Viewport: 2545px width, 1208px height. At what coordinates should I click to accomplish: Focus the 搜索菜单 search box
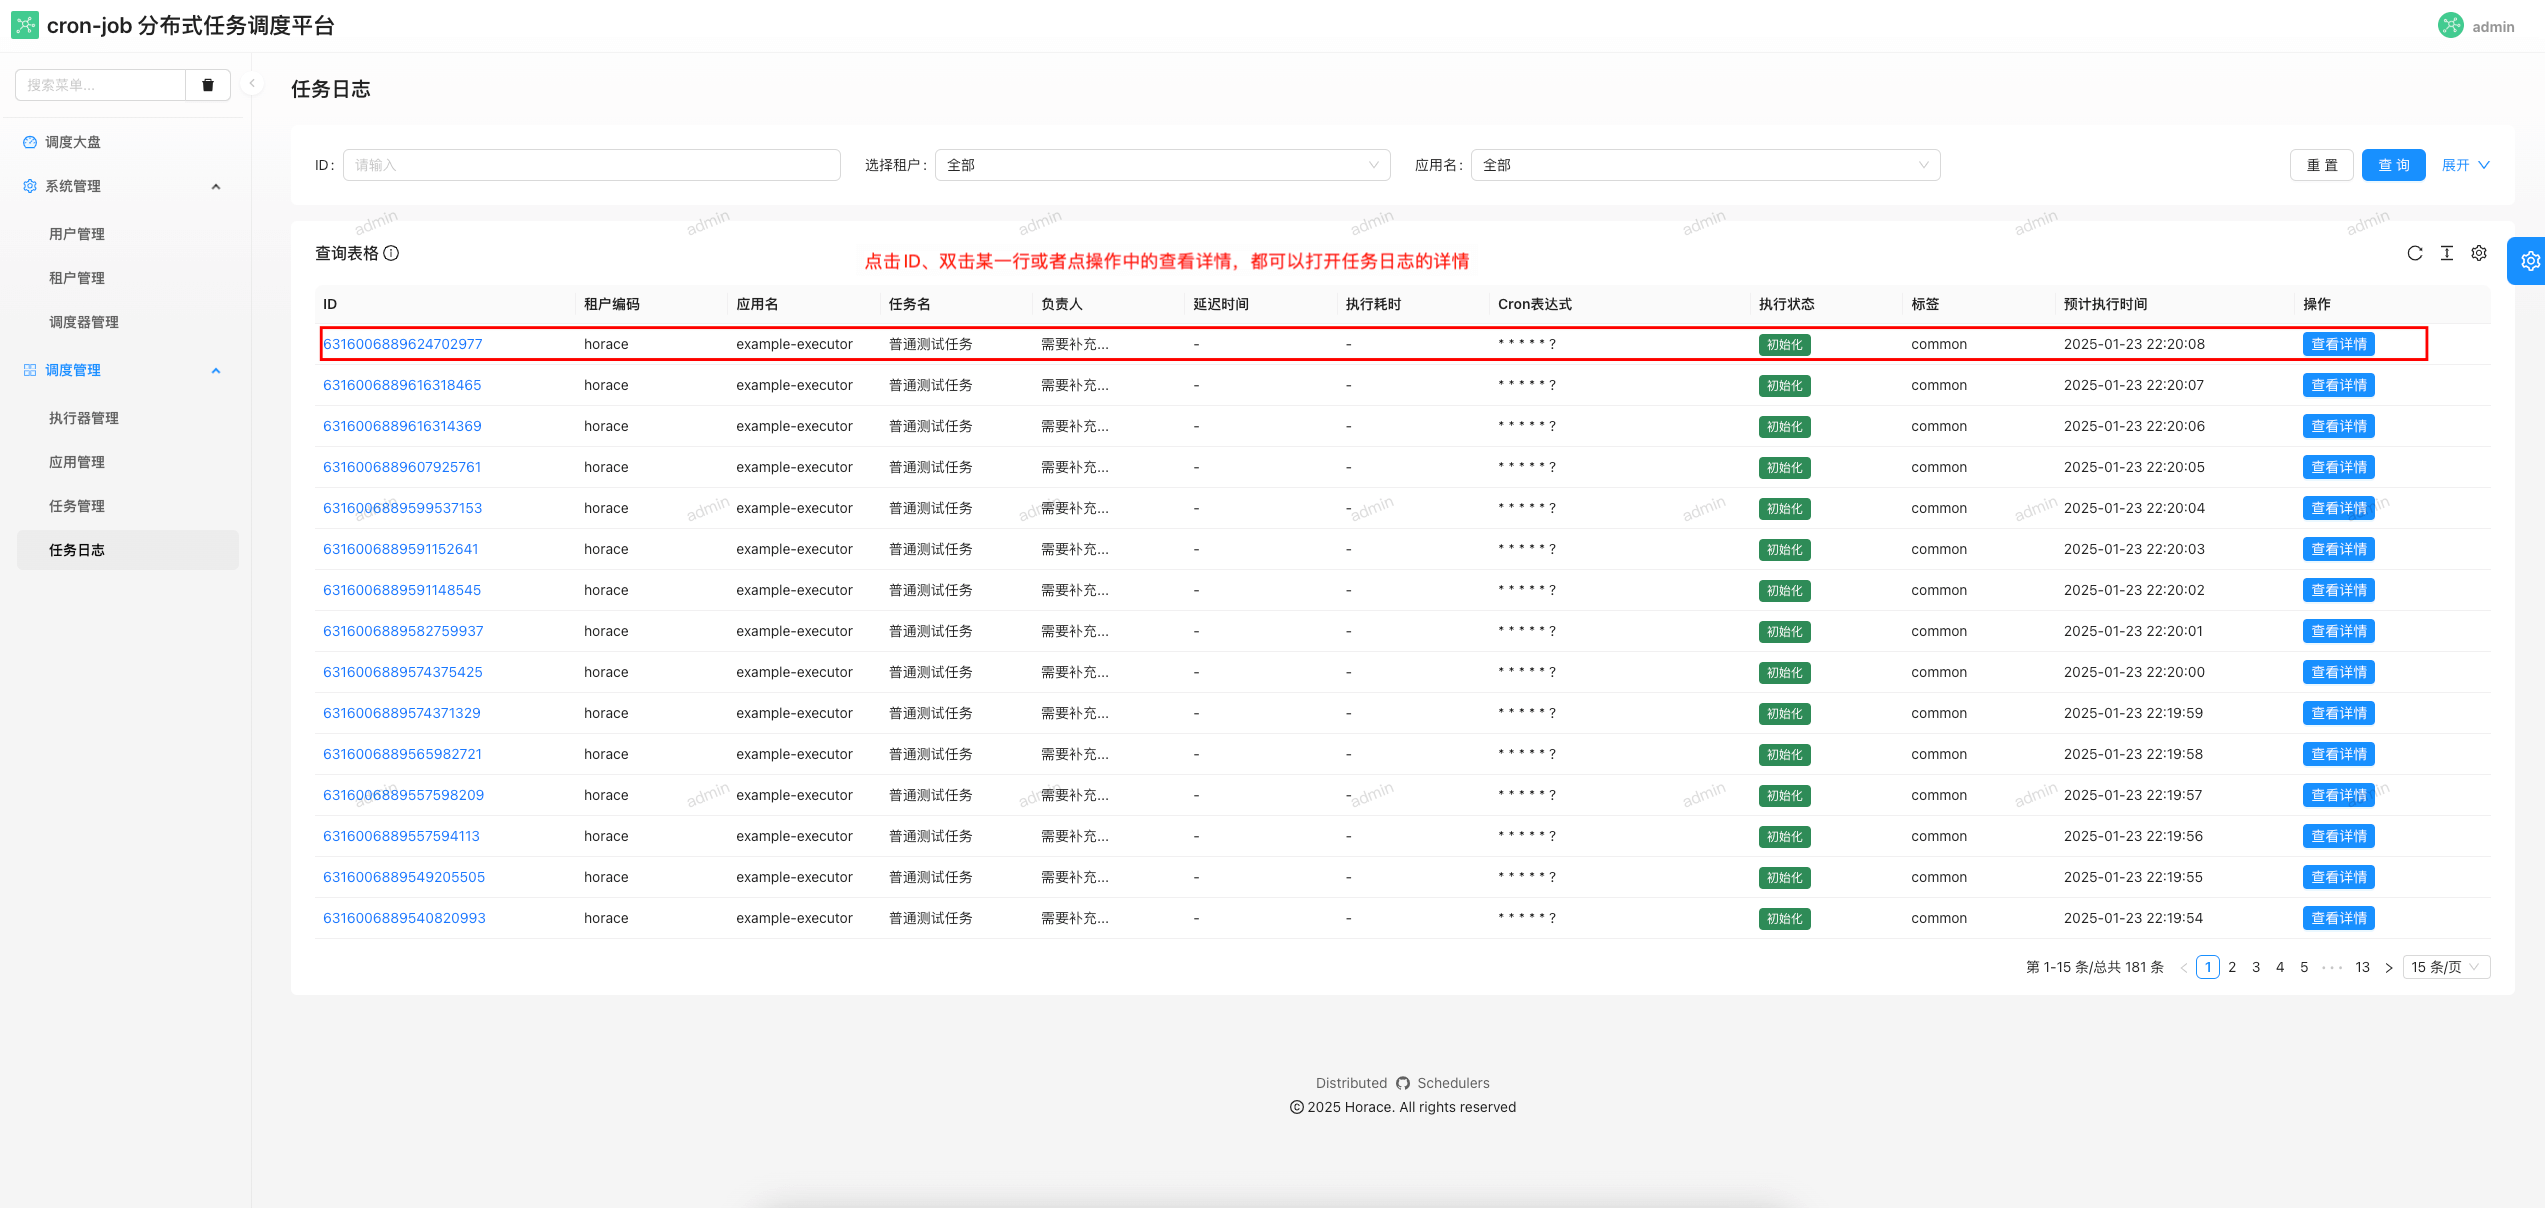[100, 85]
